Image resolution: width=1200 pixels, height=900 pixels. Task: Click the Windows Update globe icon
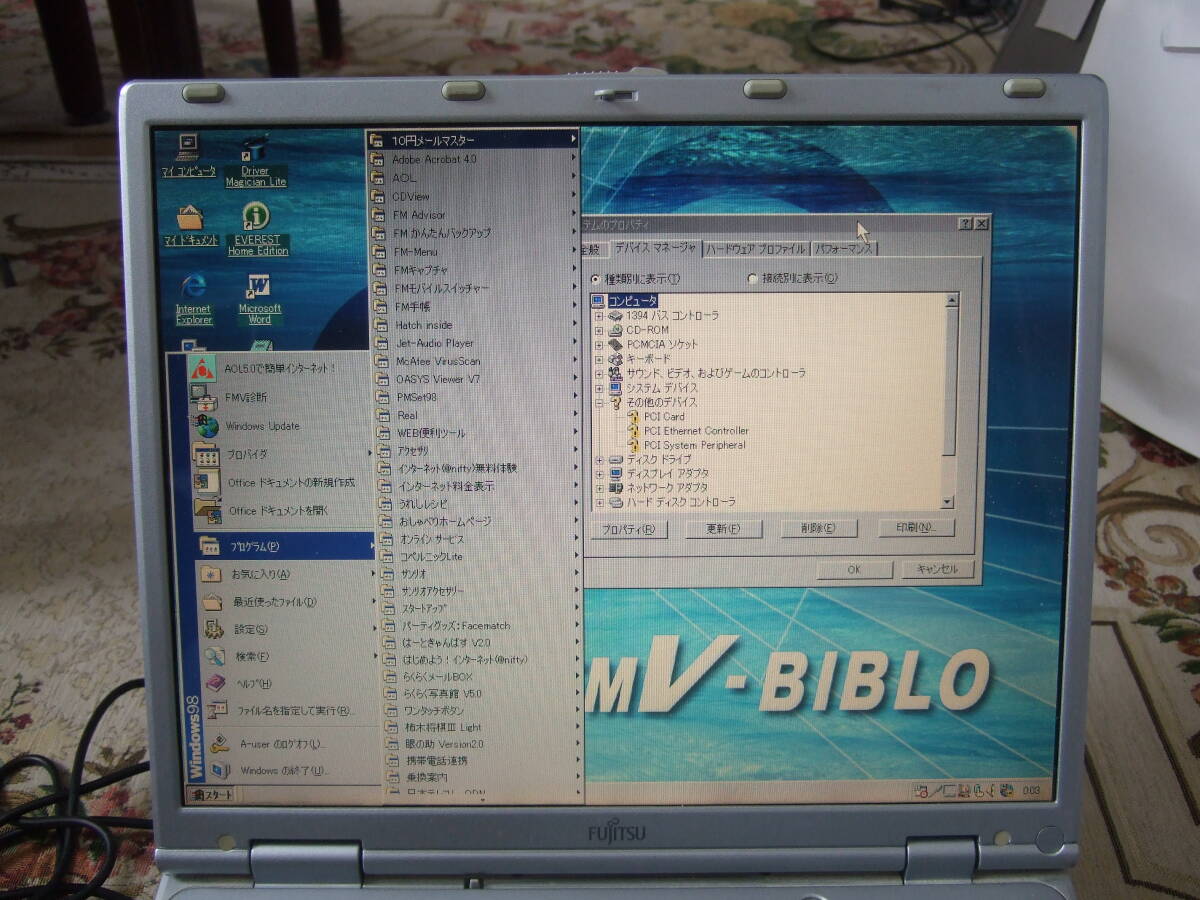coord(204,426)
